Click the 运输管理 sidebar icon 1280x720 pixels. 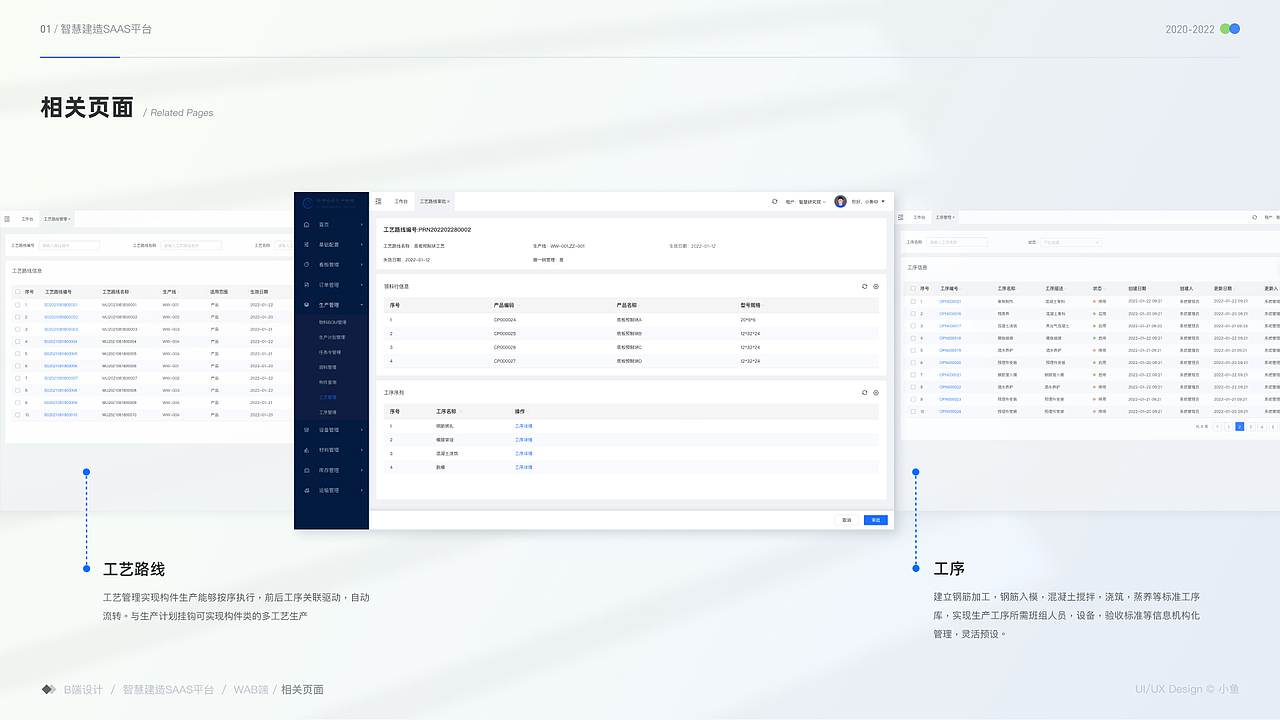(x=307, y=490)
